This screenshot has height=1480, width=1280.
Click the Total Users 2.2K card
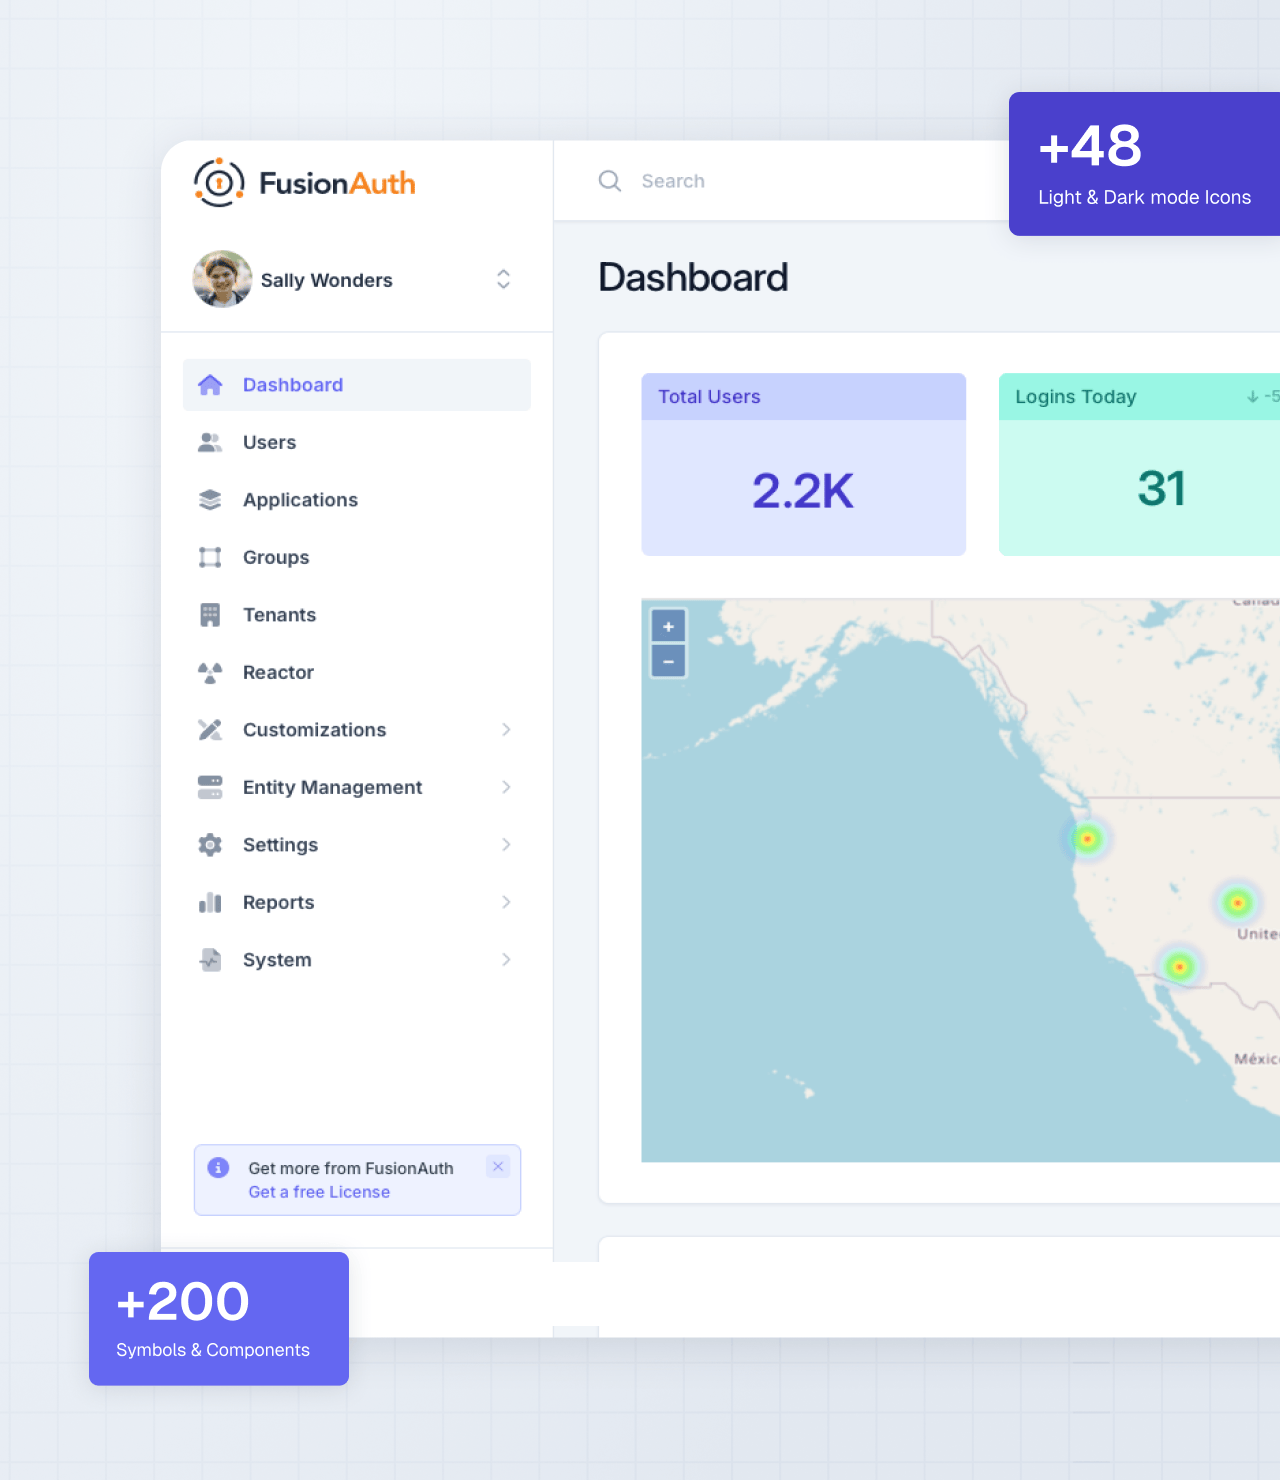click(804, 465)
